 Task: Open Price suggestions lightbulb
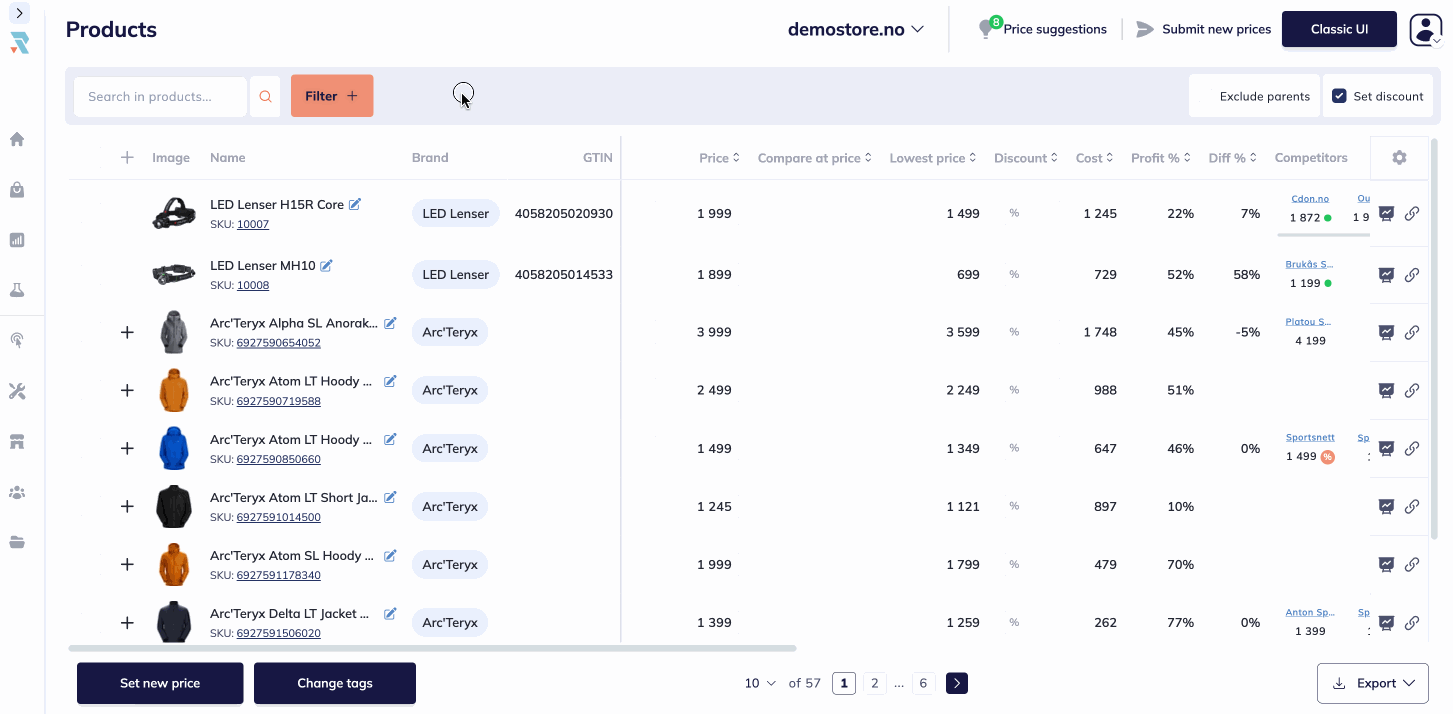(1044, 29)
